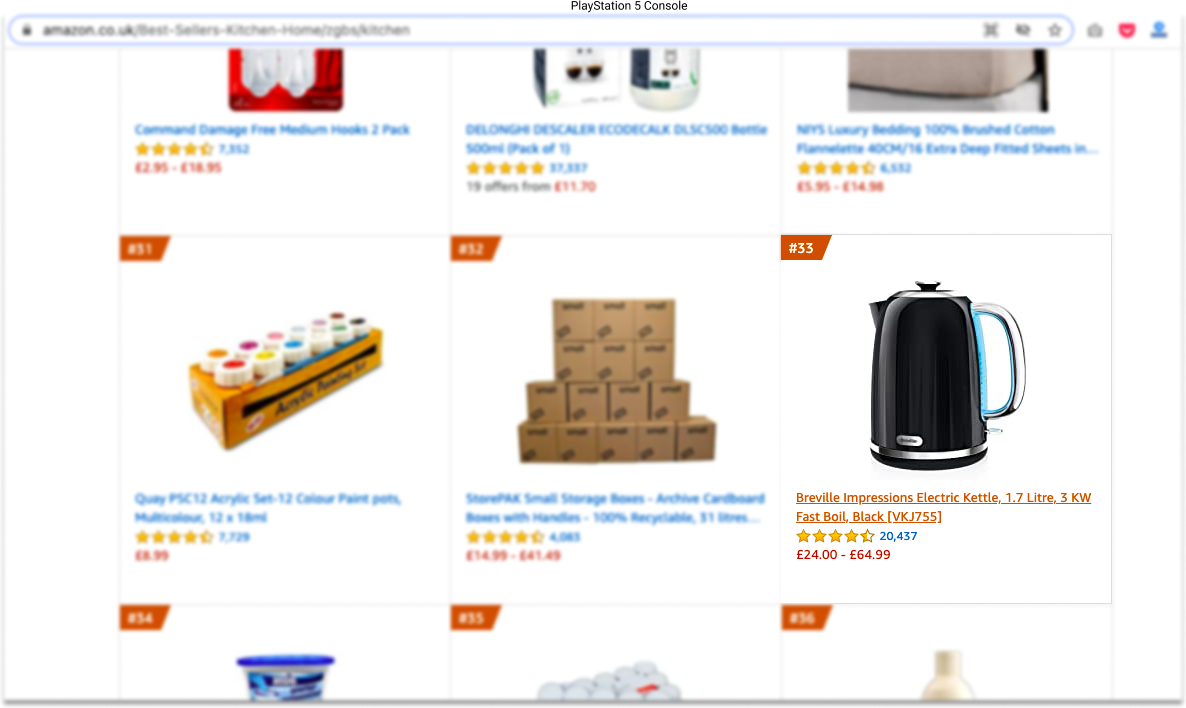This screenshot has height=708, width=1186.
Task: Click the padlock site security icon
Action: tap(26, 30)
